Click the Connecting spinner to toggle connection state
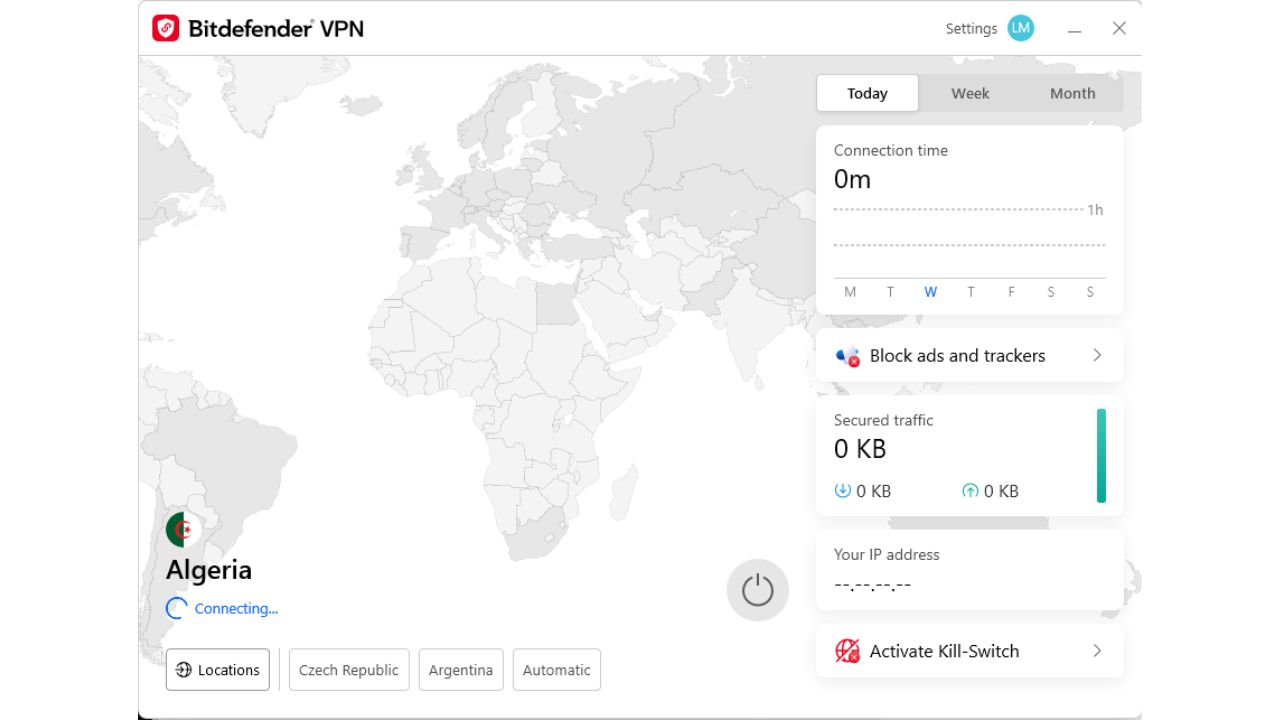1280x720 pixels. click(175, 608)
